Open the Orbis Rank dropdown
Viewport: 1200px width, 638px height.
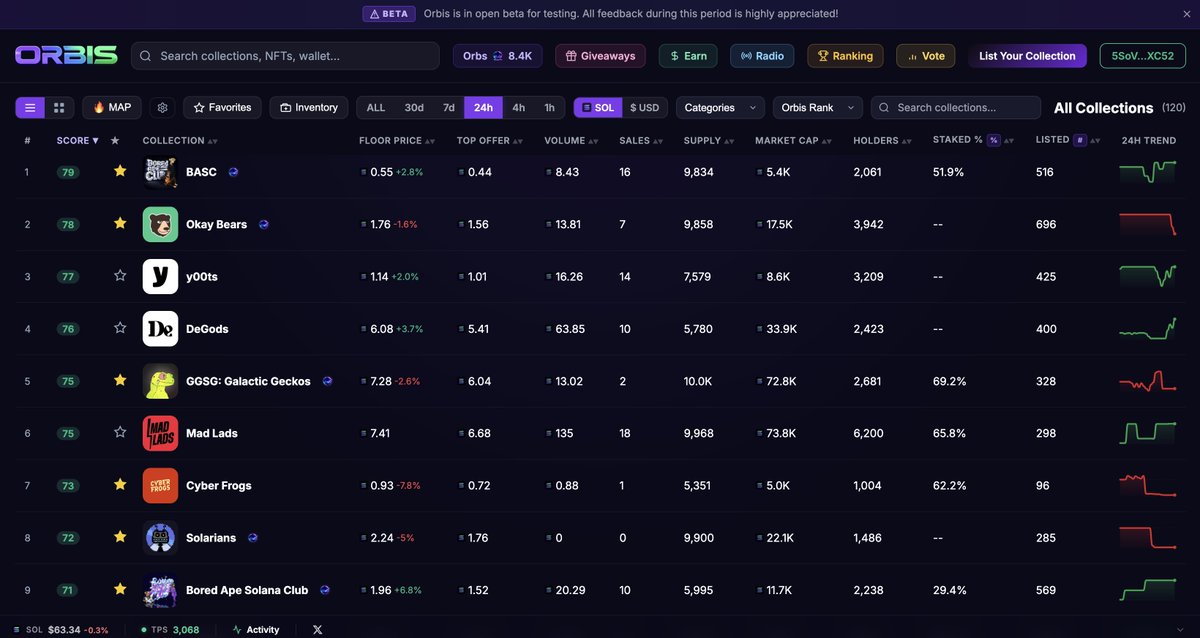[818, 107]
